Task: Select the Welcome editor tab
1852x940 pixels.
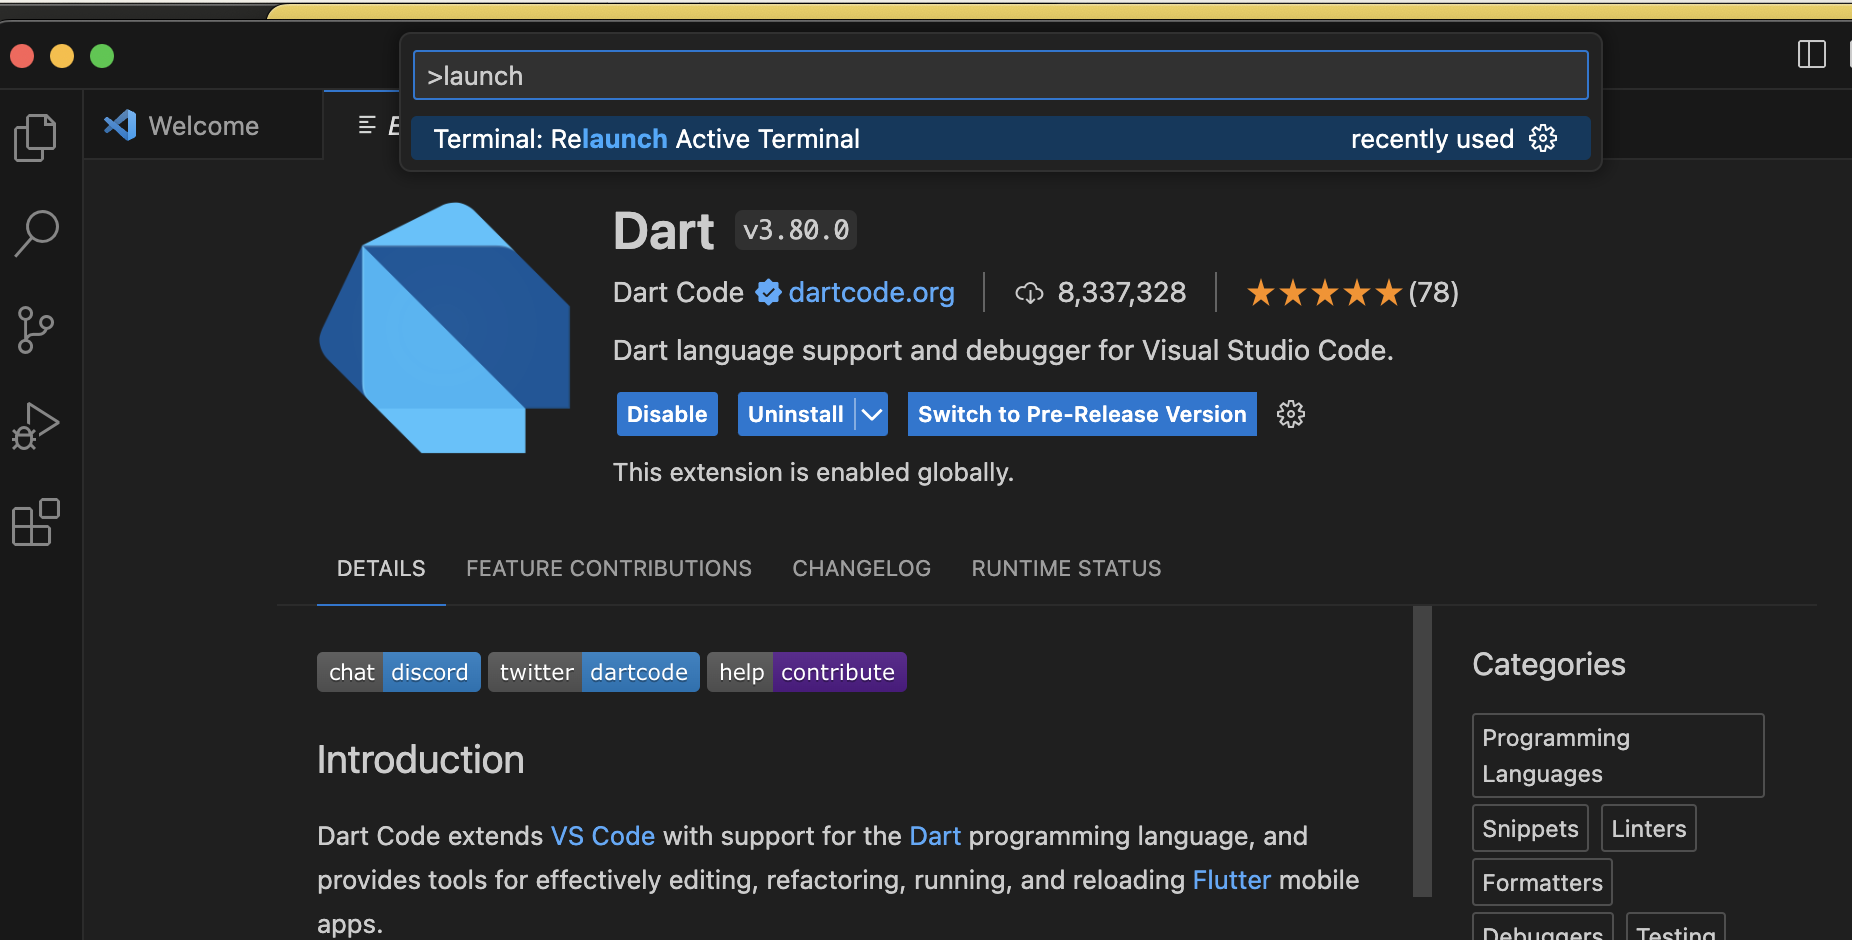Action: tap(203, 125)
